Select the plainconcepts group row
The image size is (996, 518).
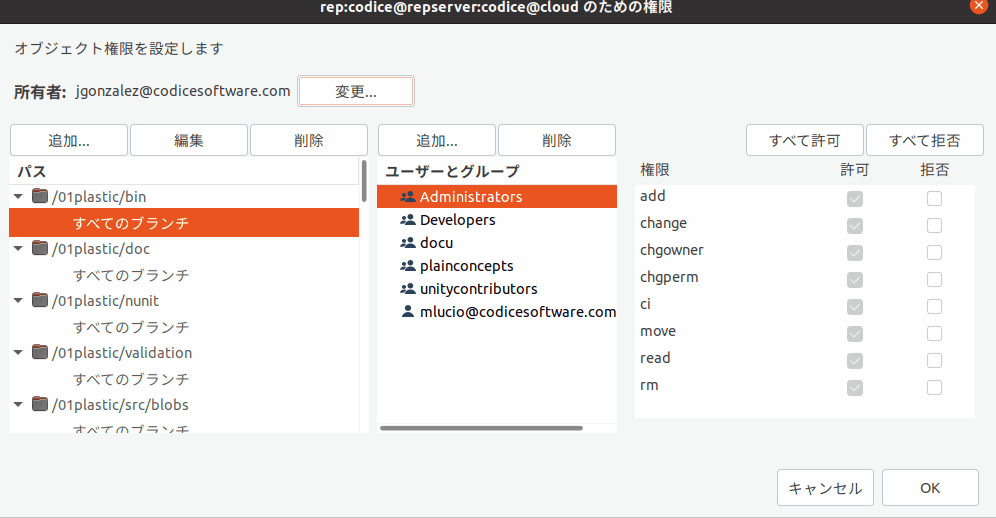pyautogui.click(x=497, y=266)
